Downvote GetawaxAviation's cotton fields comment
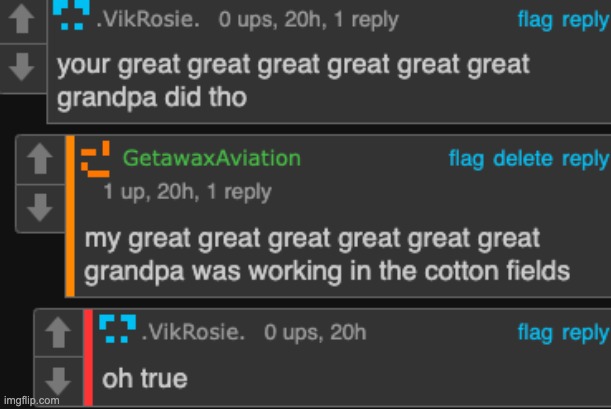611x409 pixels. (40, 209)
